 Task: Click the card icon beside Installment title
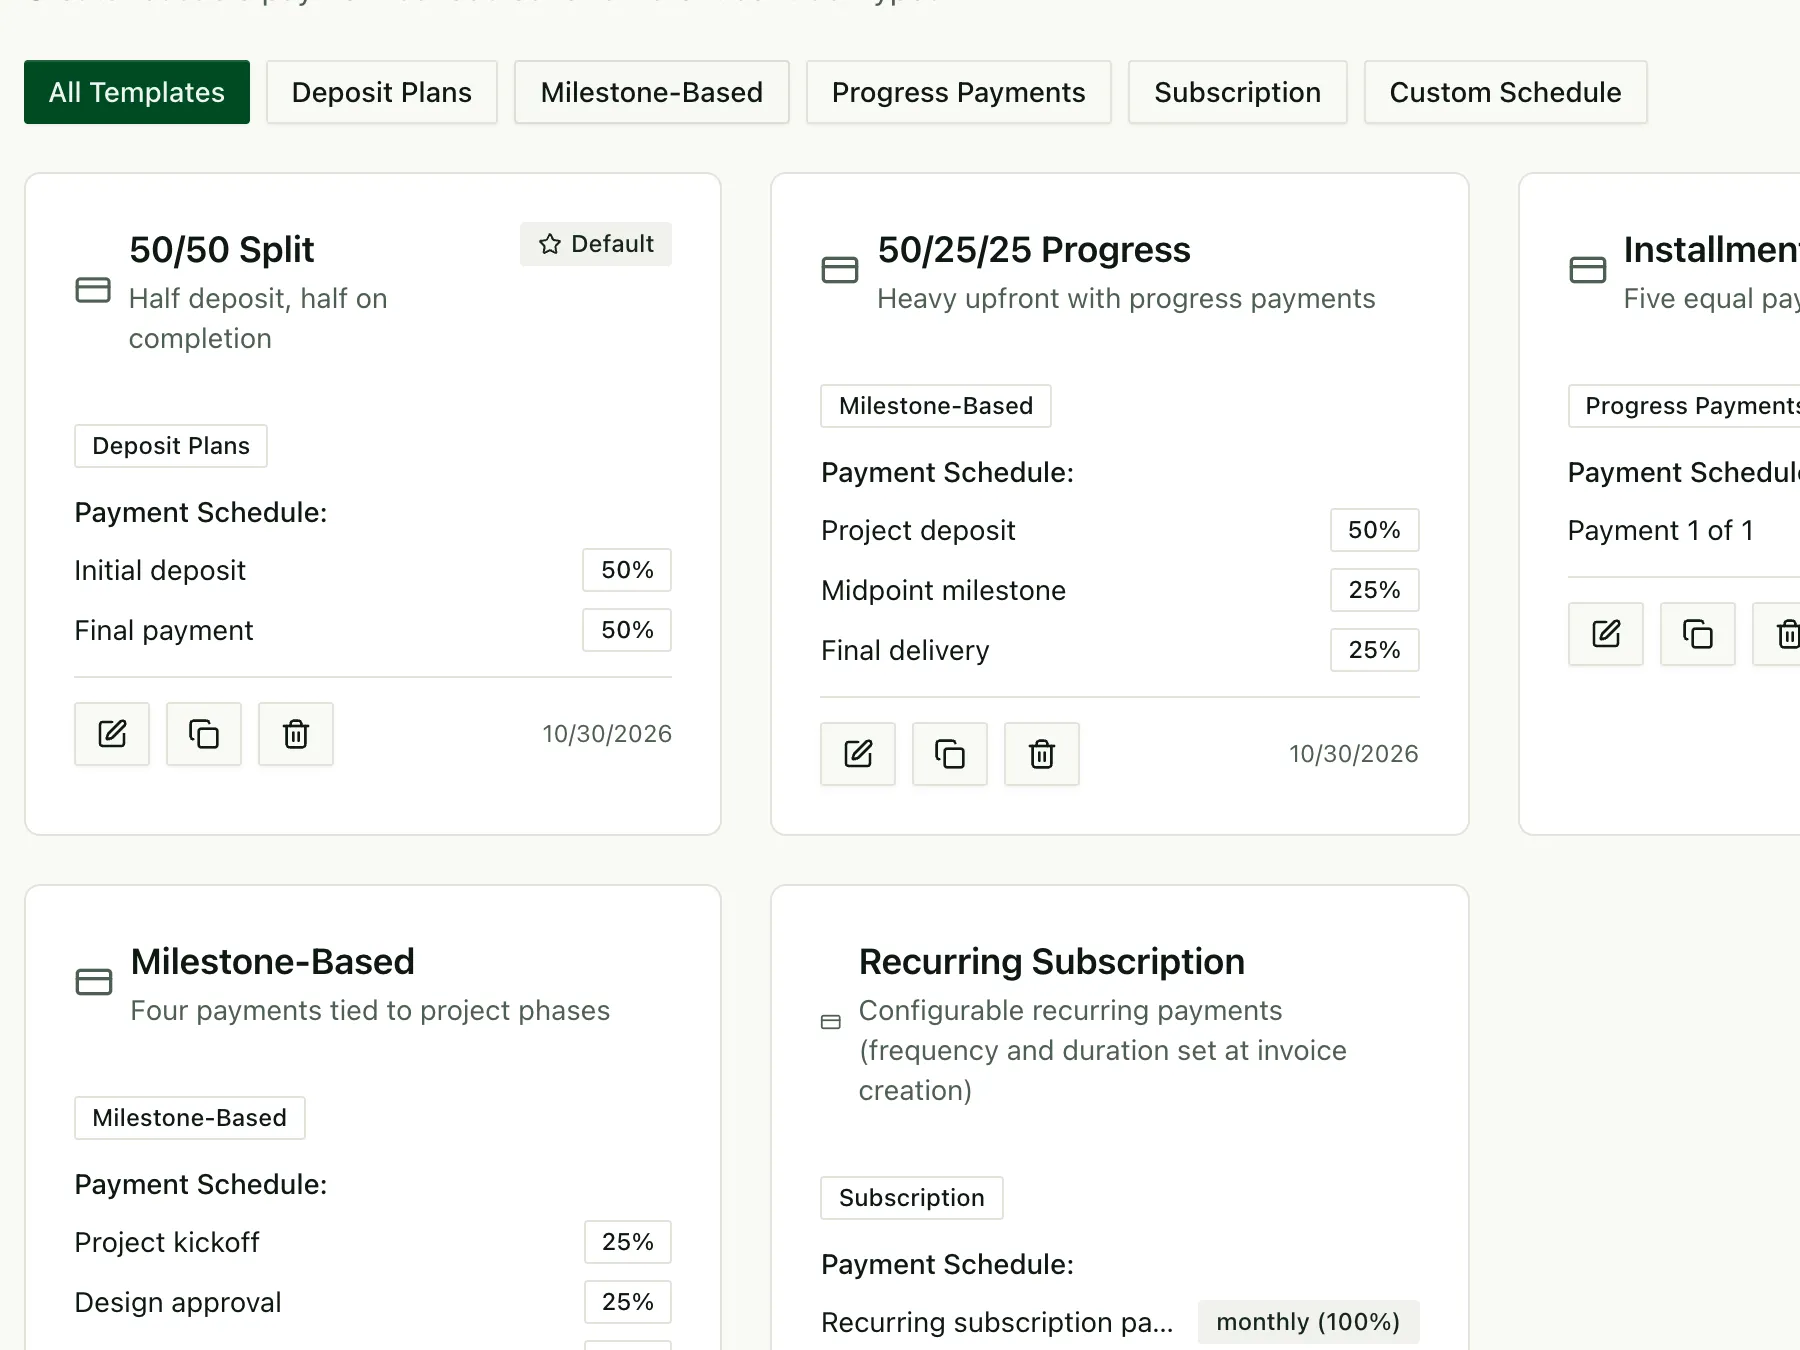(1588, 270)
